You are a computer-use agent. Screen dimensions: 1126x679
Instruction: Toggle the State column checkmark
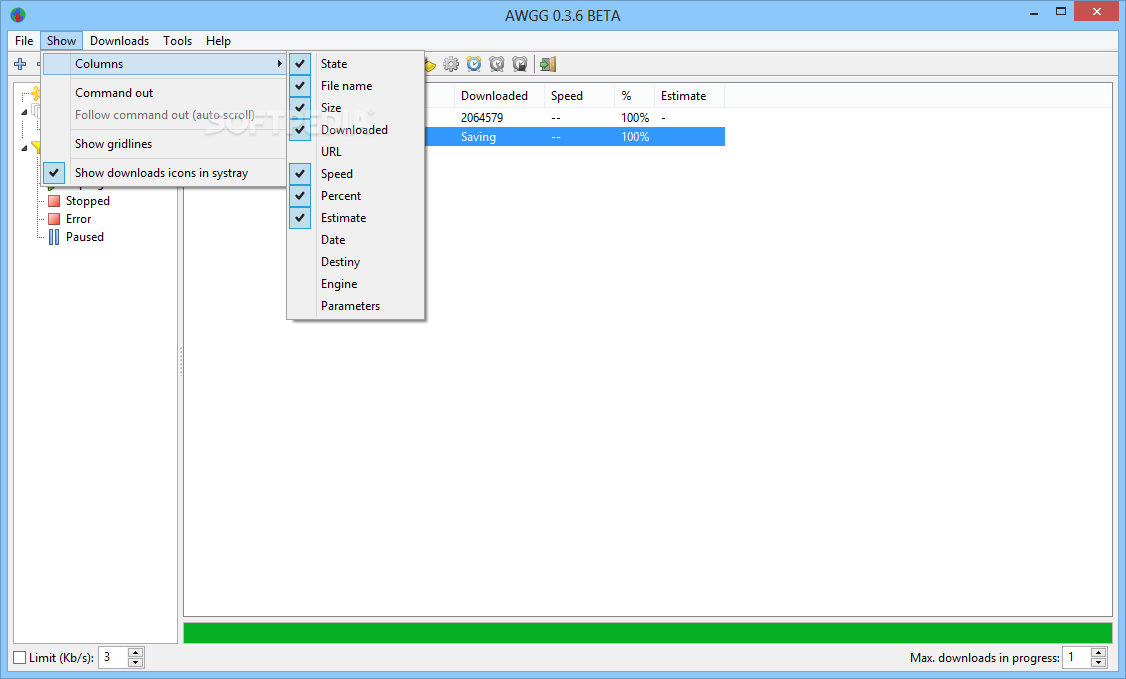(300, 64)
